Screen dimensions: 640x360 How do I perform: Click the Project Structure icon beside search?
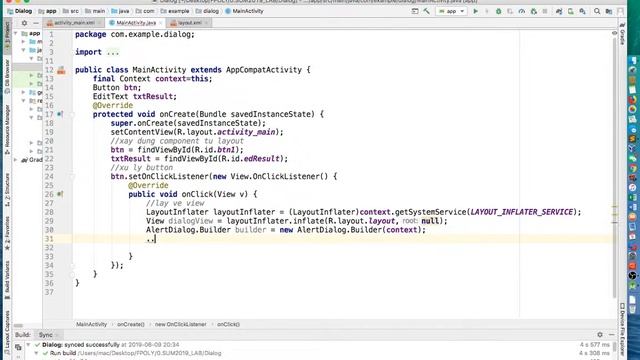(x=609, y=11)
